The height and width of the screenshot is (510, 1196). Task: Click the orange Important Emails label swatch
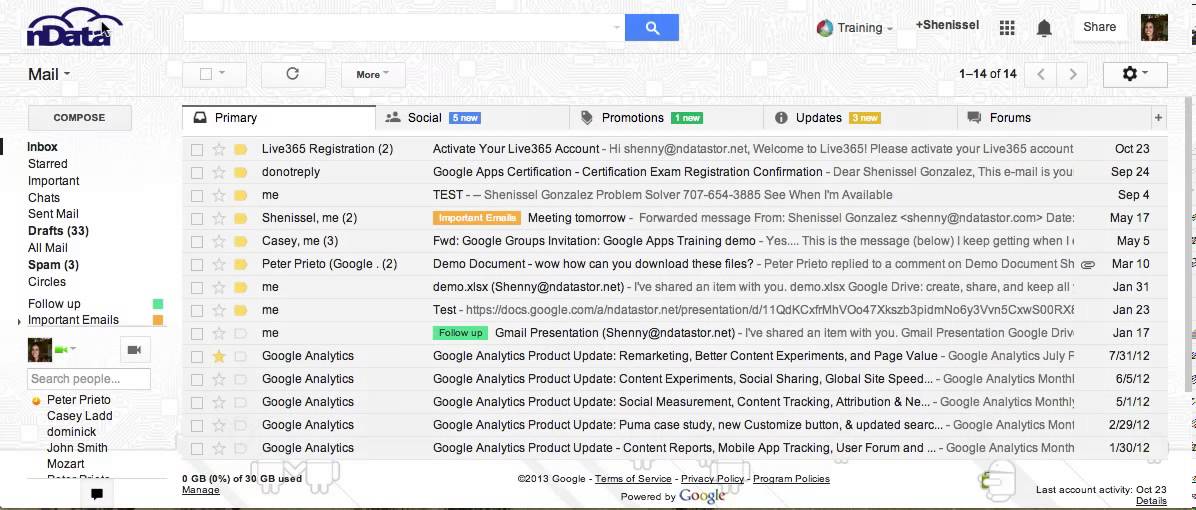(x=158, y=320)
